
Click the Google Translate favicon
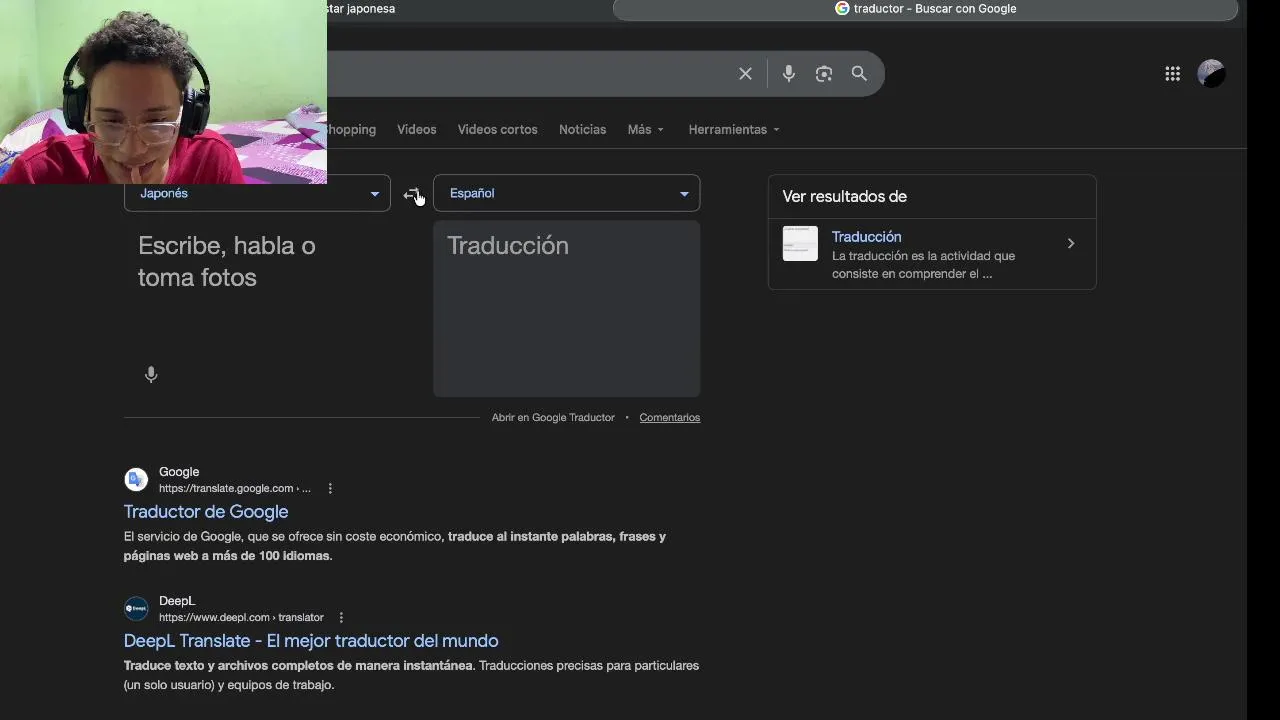point(136,480)
